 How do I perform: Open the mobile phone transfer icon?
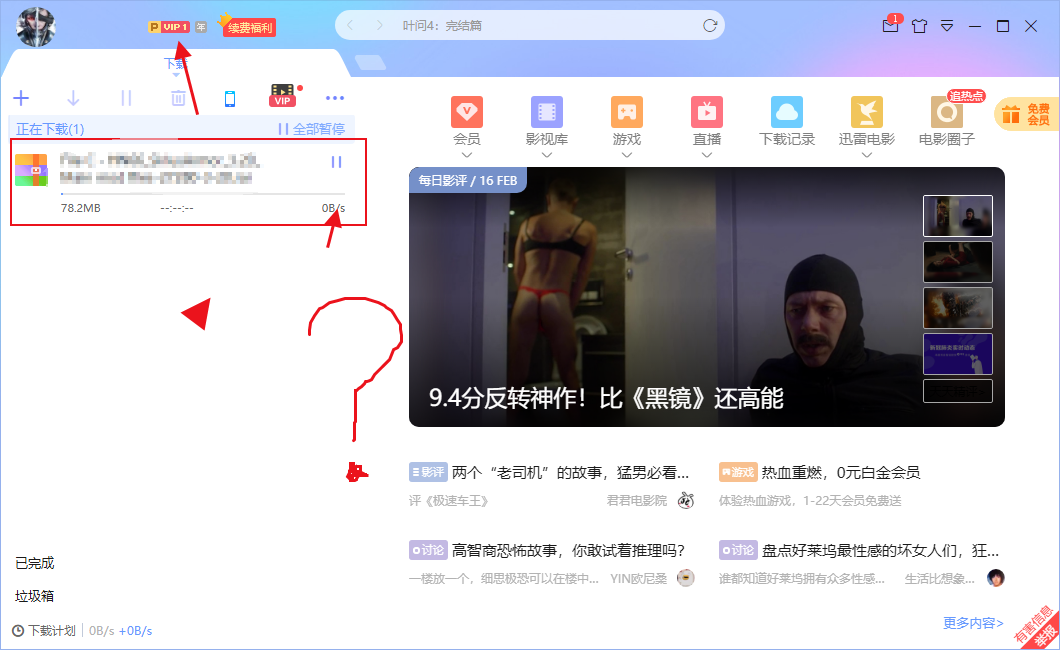(231, 97)
